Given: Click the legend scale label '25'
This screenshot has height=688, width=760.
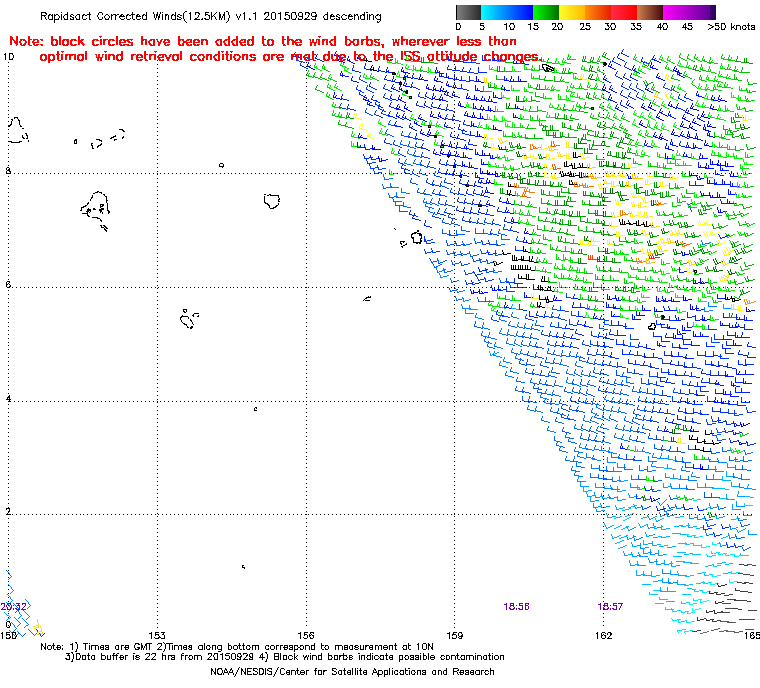Looking at the screenshot, I should pyautogui.click(x=585, y=27).
